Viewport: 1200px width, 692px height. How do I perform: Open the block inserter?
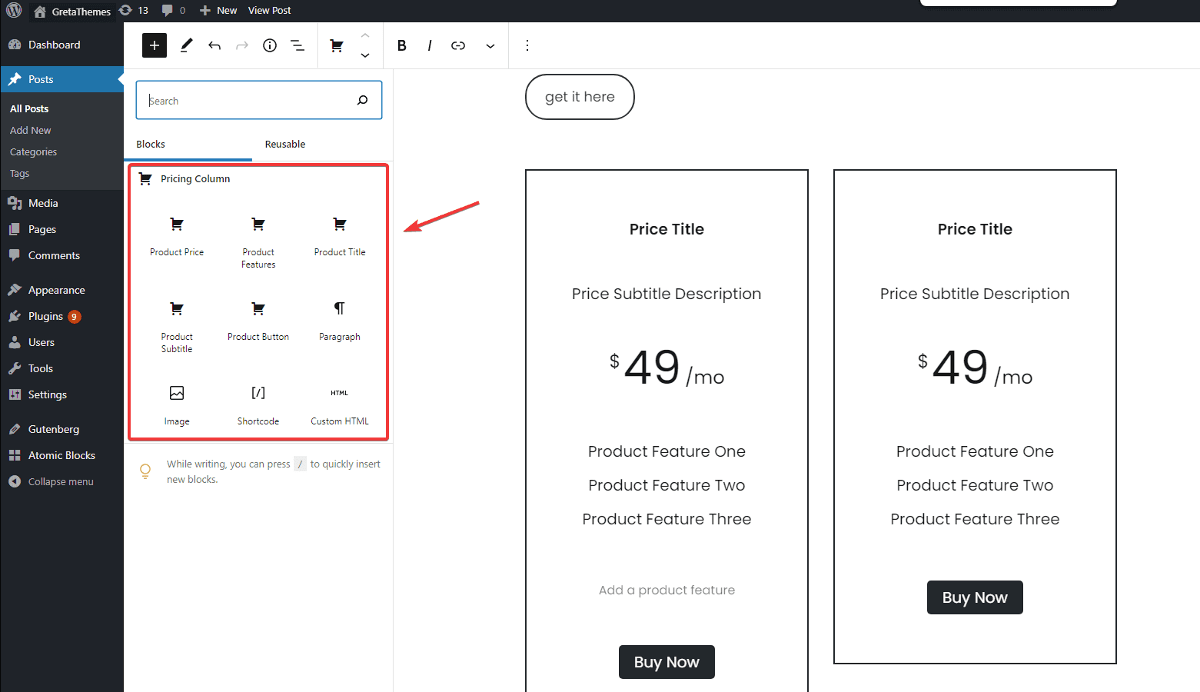[x=154, y=45]
